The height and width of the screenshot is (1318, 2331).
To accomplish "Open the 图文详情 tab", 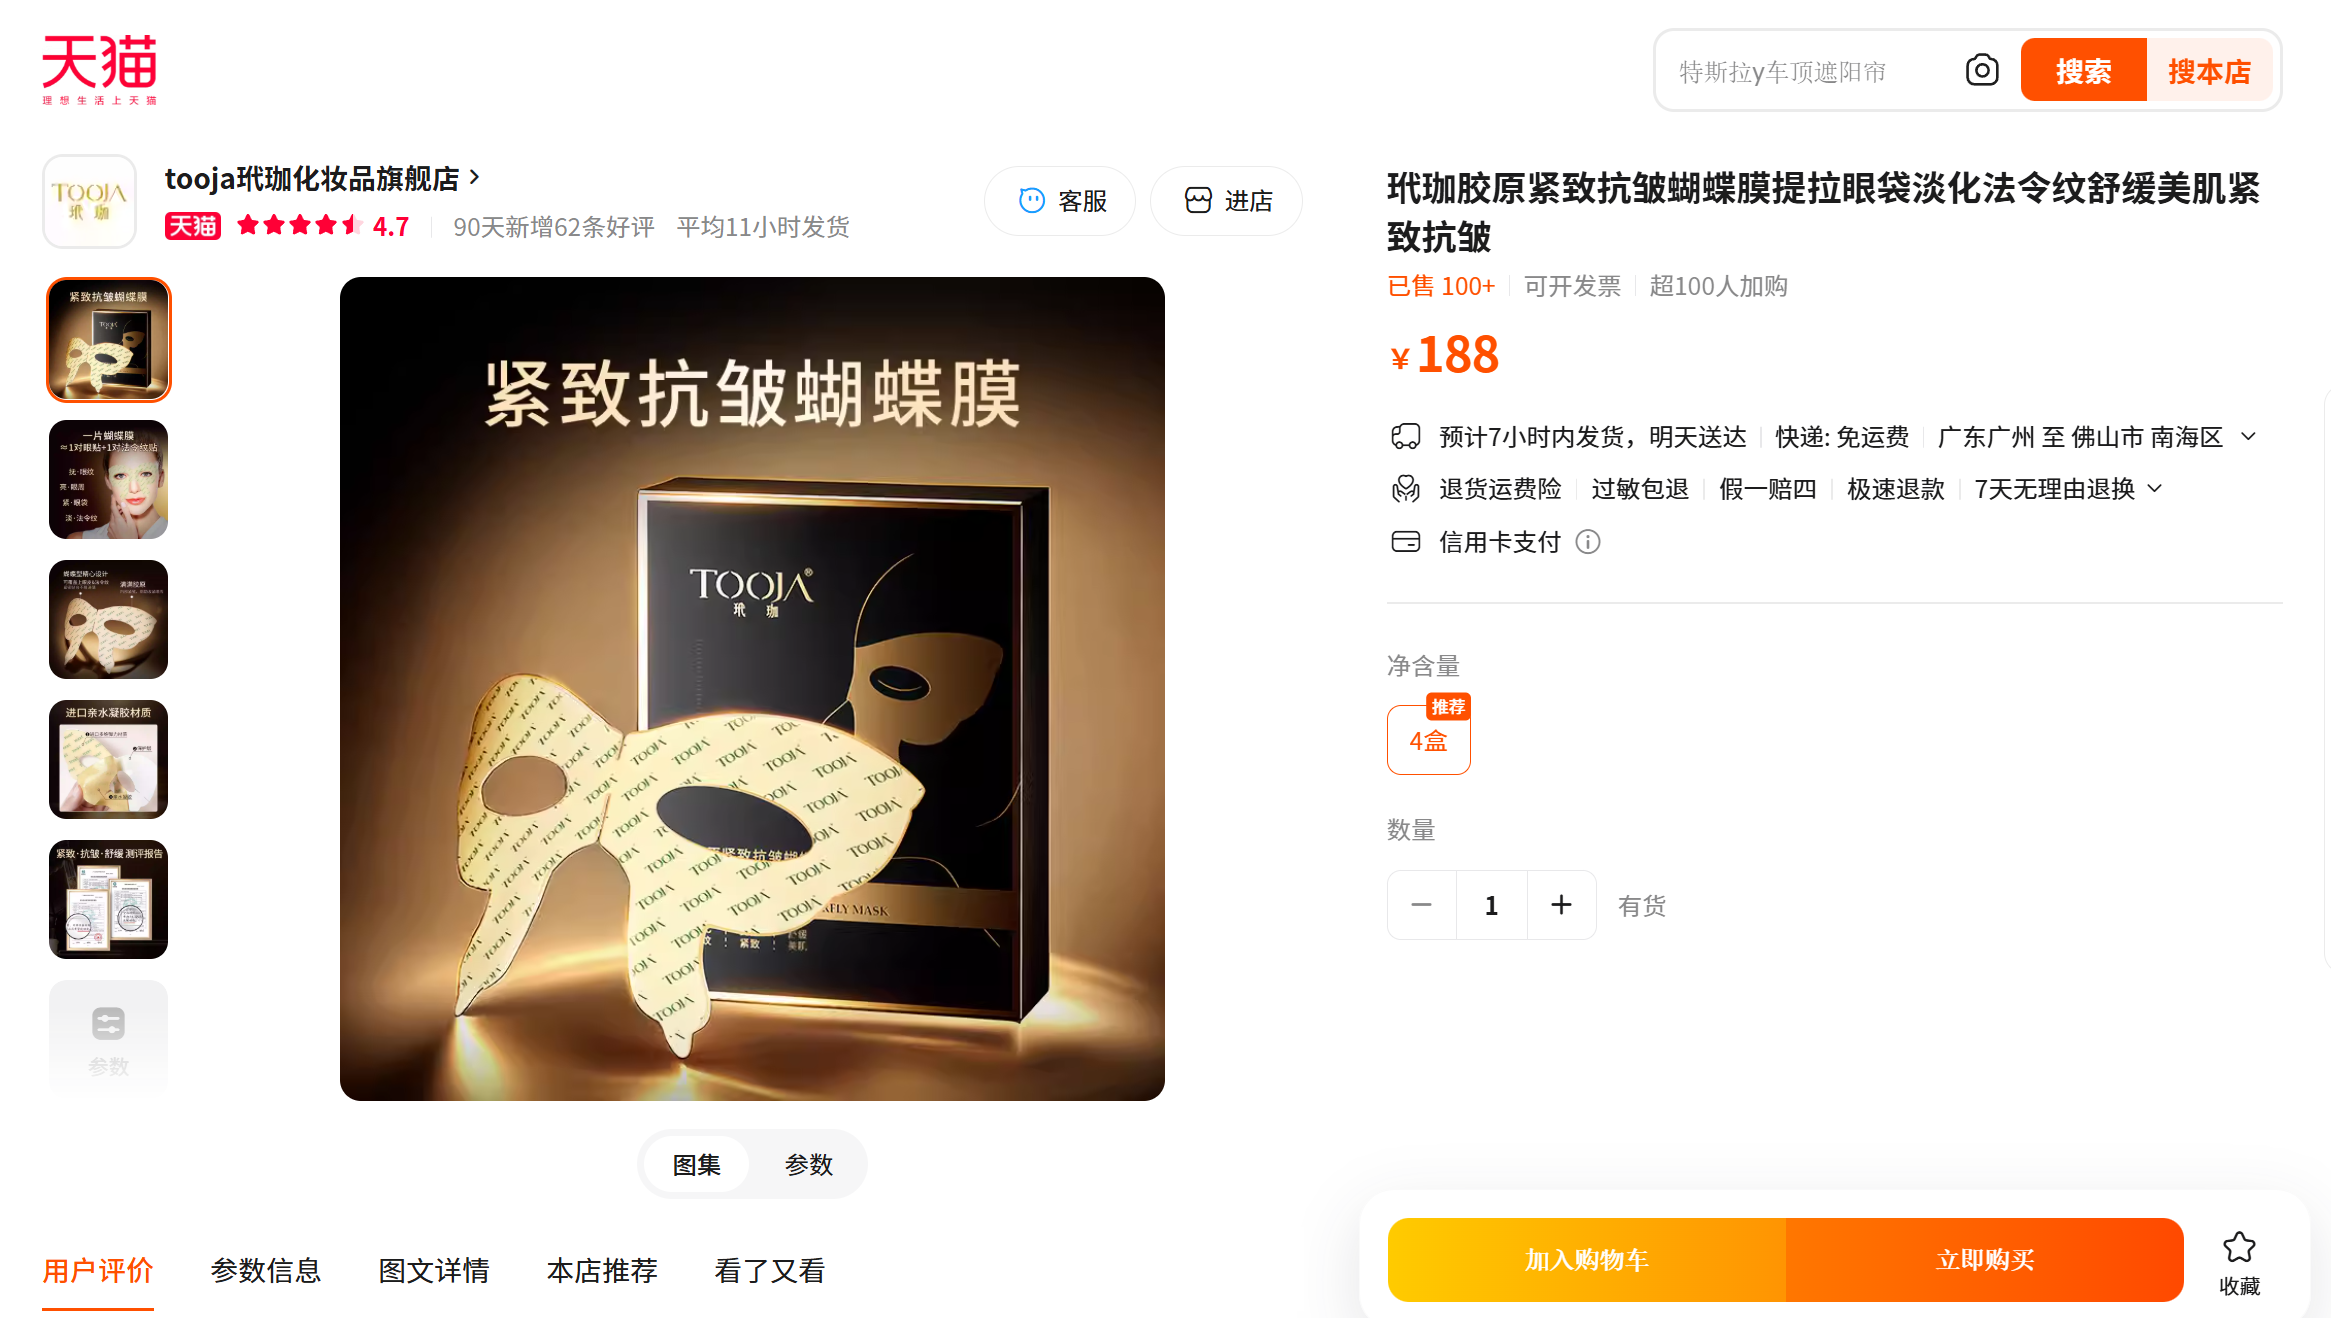I will [x=434, y=1270].
